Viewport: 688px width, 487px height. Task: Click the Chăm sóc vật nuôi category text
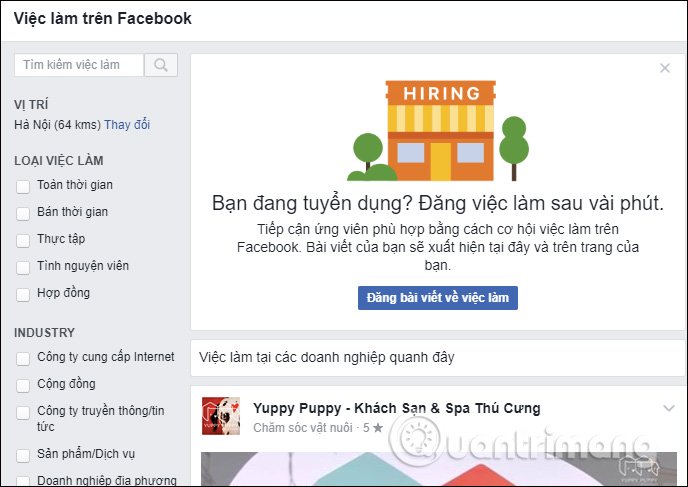pos(303,427)
